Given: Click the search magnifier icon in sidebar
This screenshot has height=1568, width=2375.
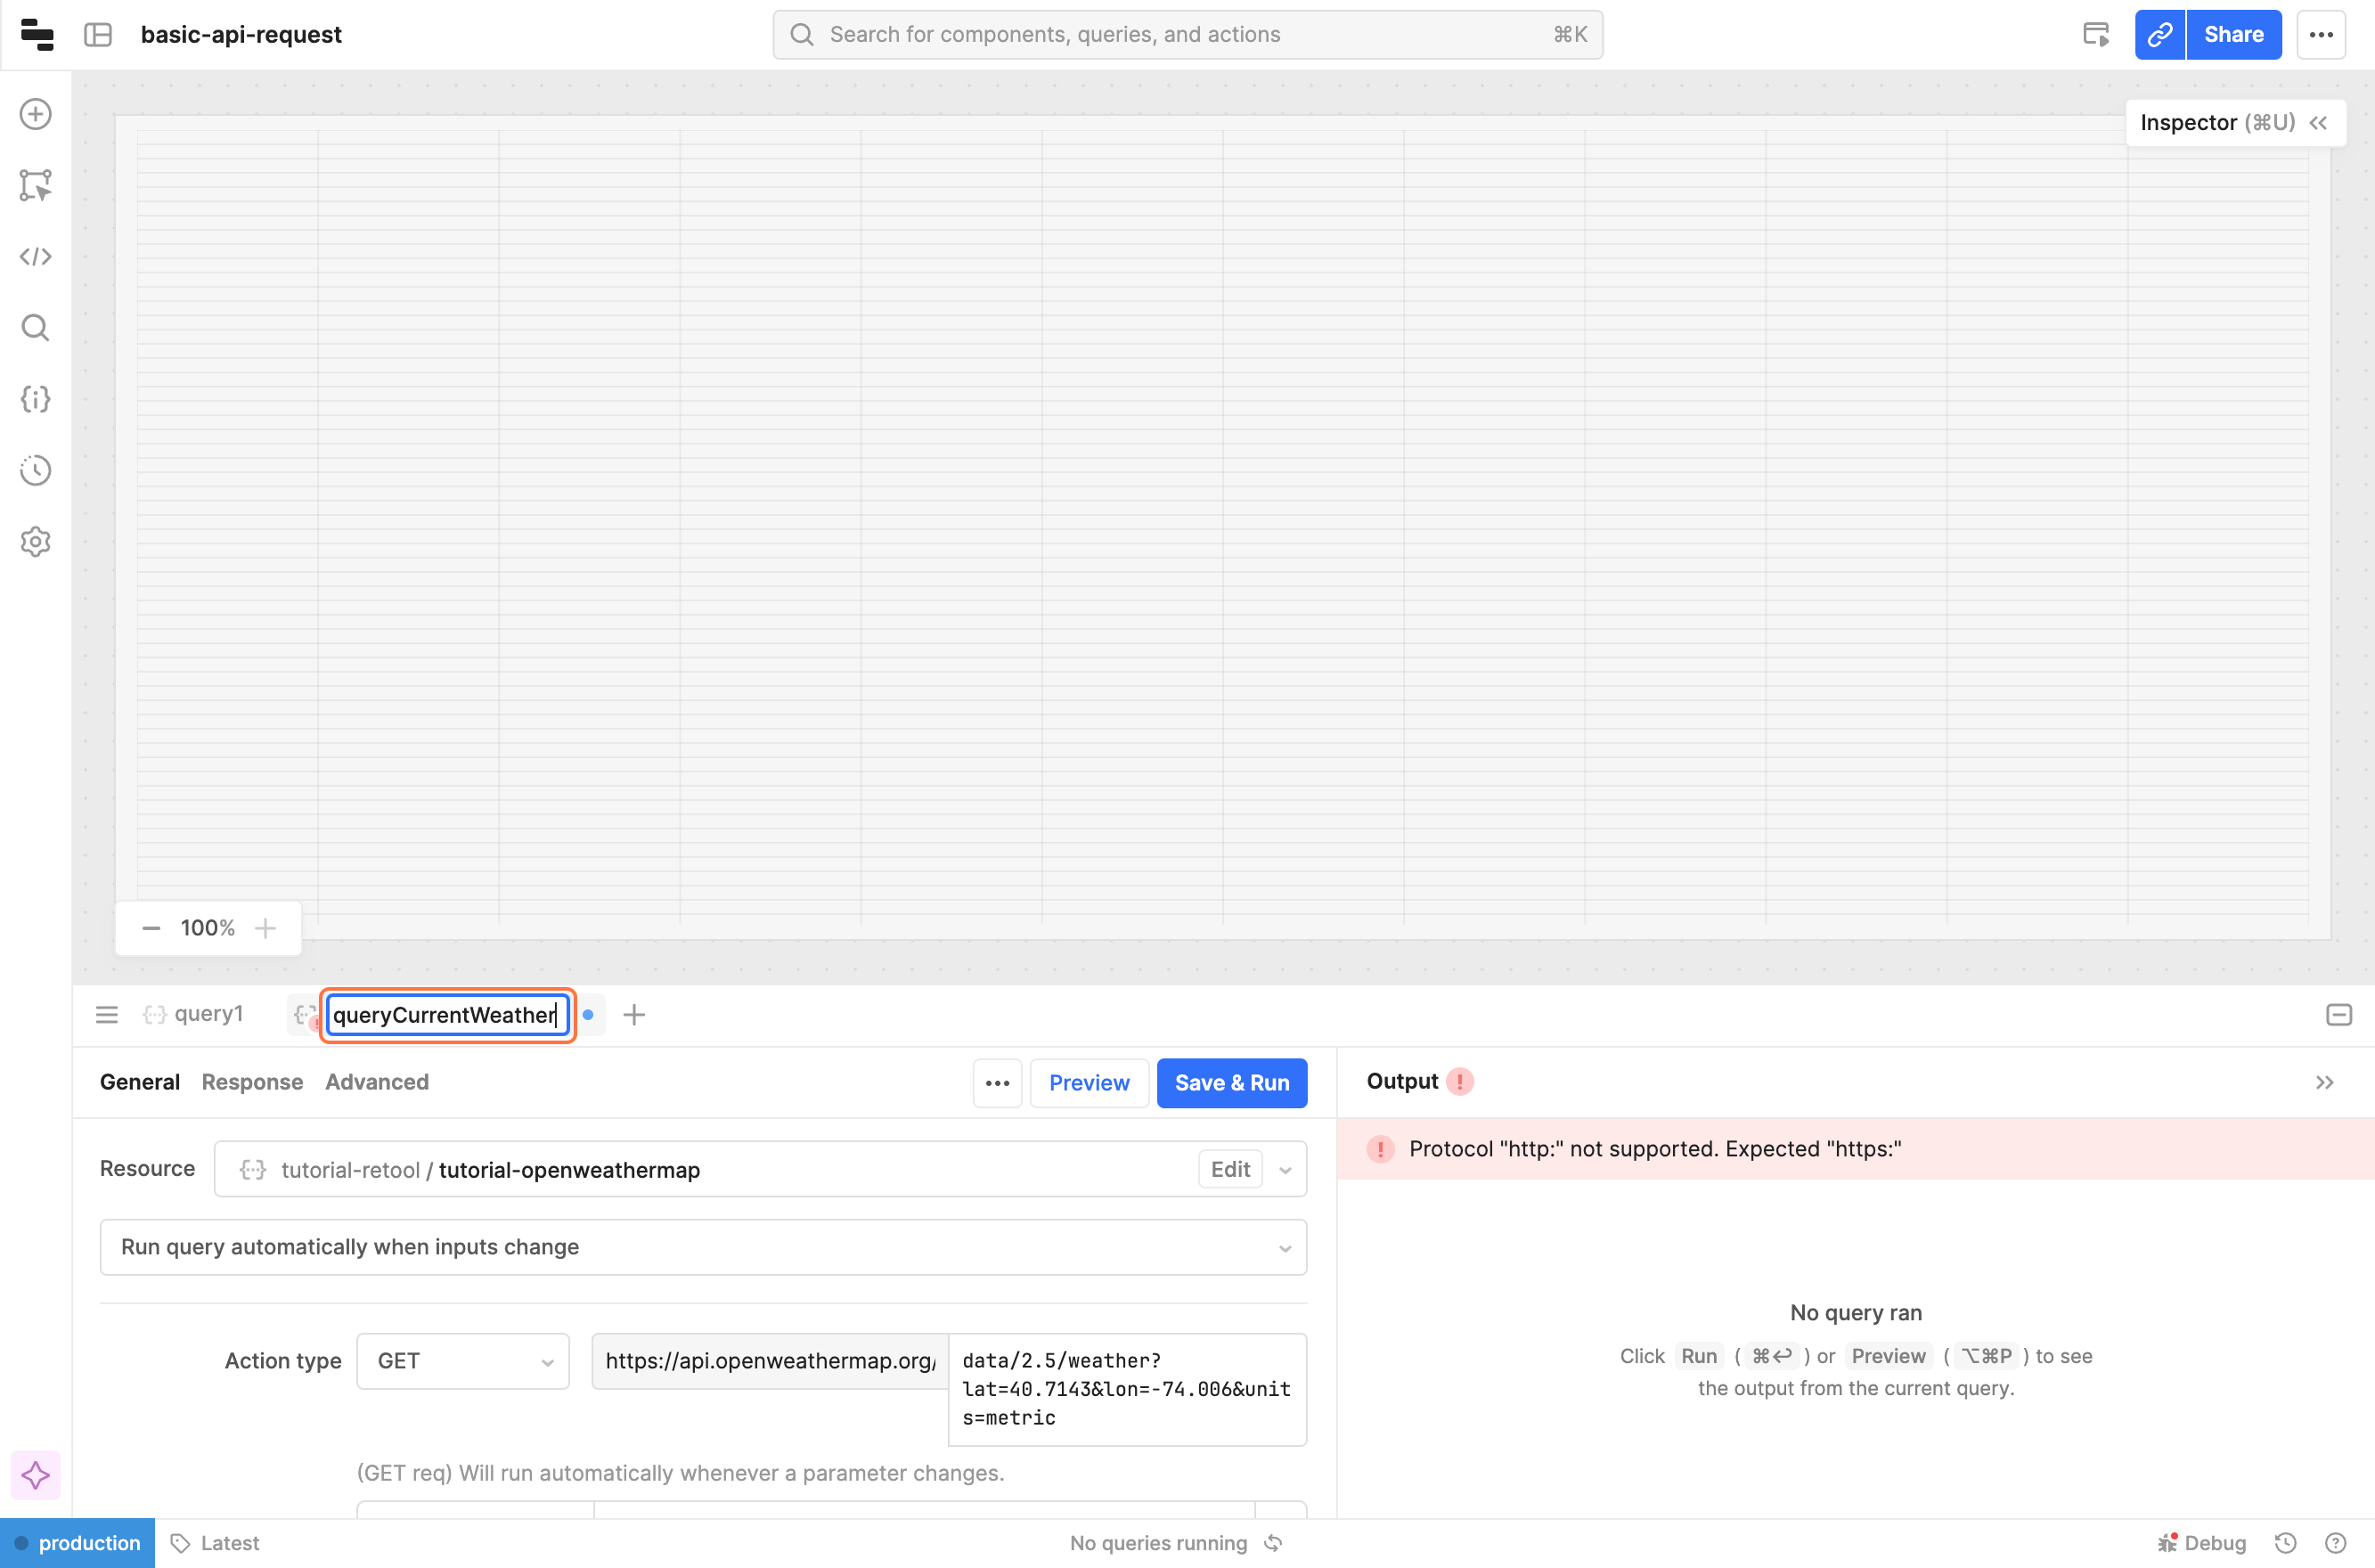Looking at the screenshot, I should click(36, 328).
